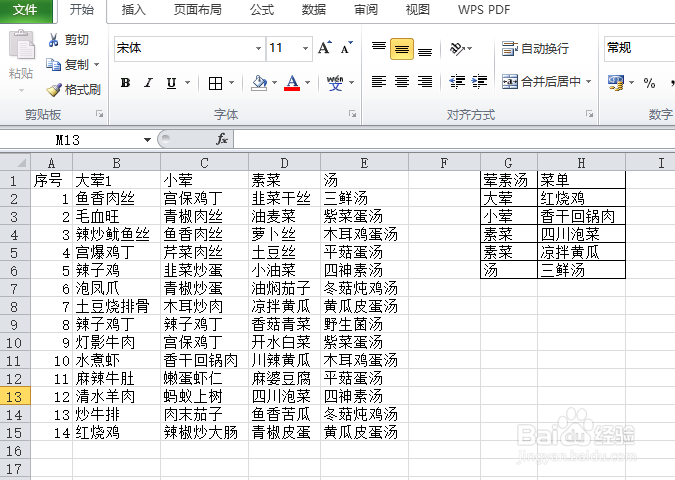The image size is (675, 480).
Task: Click the select-all corner of the sheet
Action: tap(15, 162)
